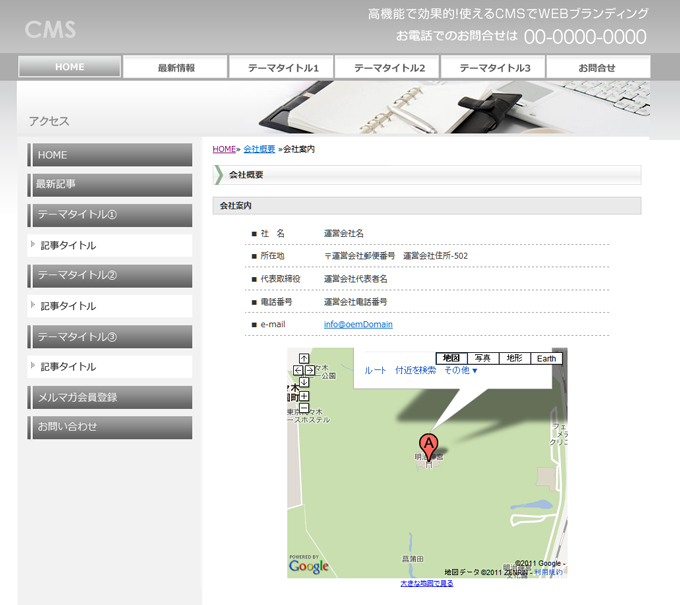The height and width of the screenshot is (605, 680).
Task: Open 最新情報 tab in top navigation
Action: pyautogui.click(x=176, y=68)
